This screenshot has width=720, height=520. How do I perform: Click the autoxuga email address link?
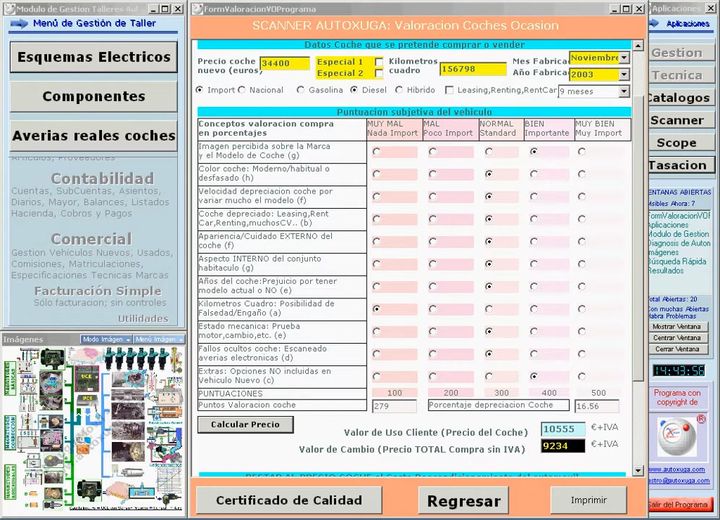(x=679, y=480)
